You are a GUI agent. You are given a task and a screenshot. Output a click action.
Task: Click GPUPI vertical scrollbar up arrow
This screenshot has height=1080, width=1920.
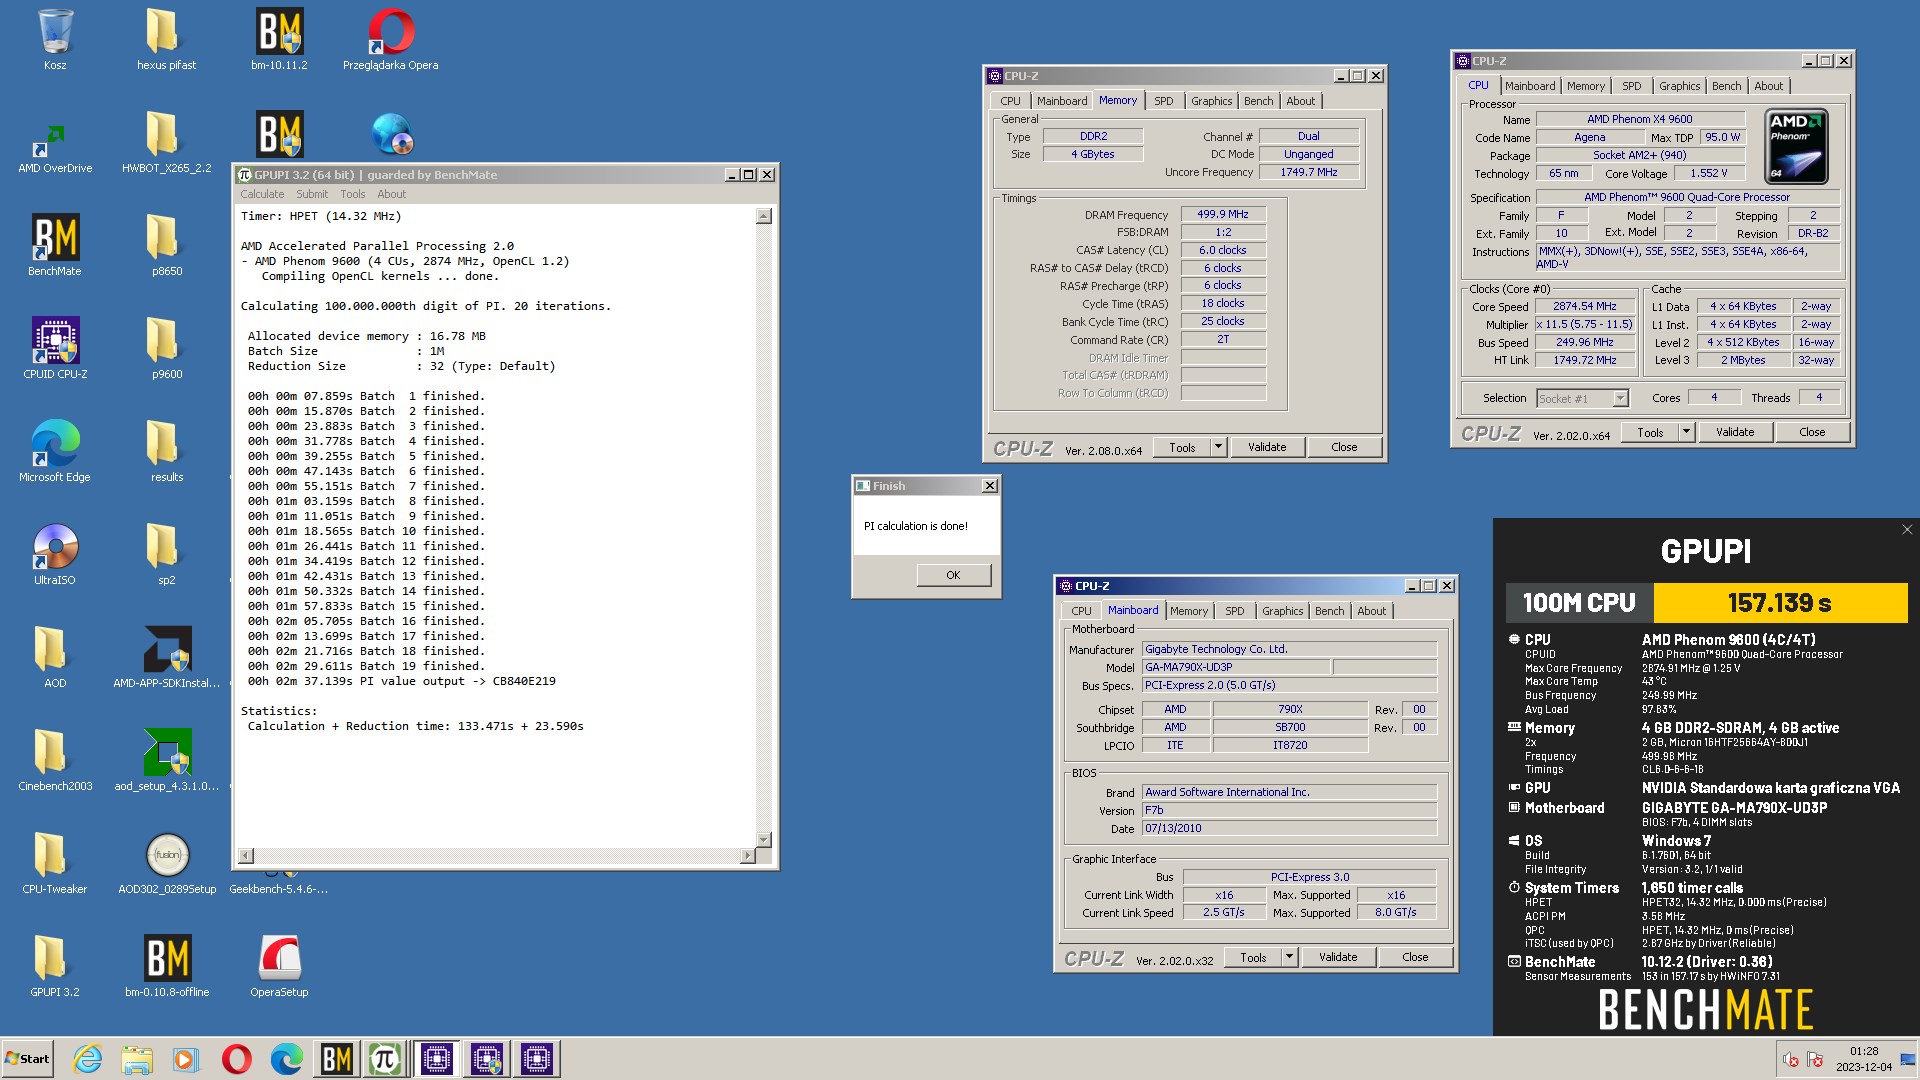click(764, 216)
